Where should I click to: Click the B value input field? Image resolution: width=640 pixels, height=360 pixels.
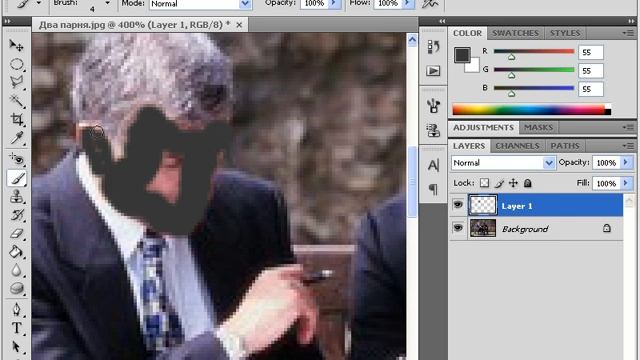pos(591,89)
